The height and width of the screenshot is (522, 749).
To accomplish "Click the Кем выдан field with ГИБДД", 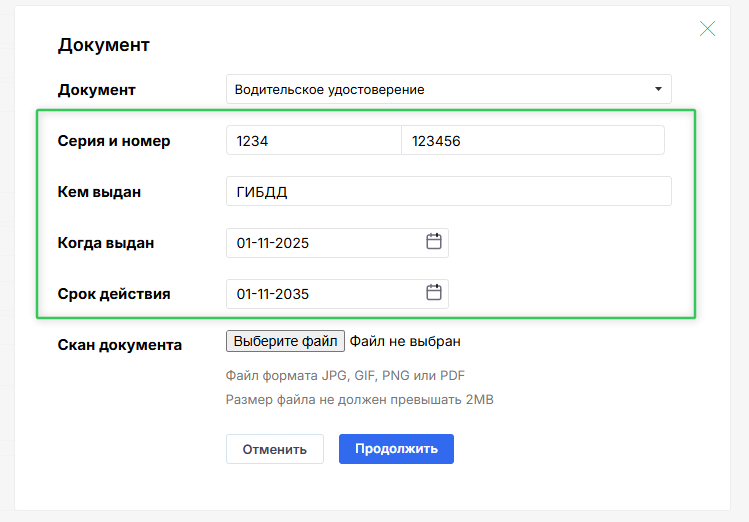I will click(448, 192).
